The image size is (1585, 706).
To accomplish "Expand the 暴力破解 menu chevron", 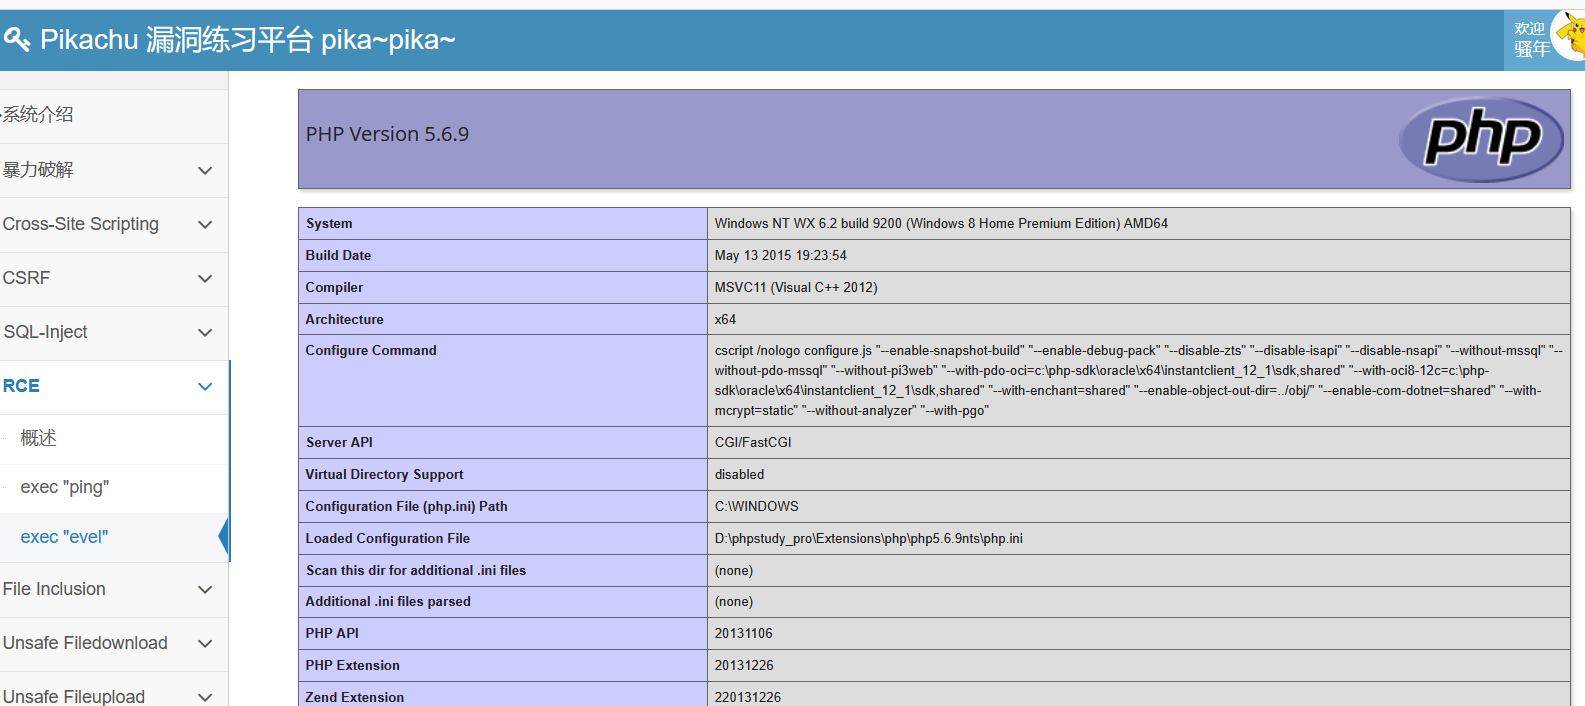I will [205, 171].
